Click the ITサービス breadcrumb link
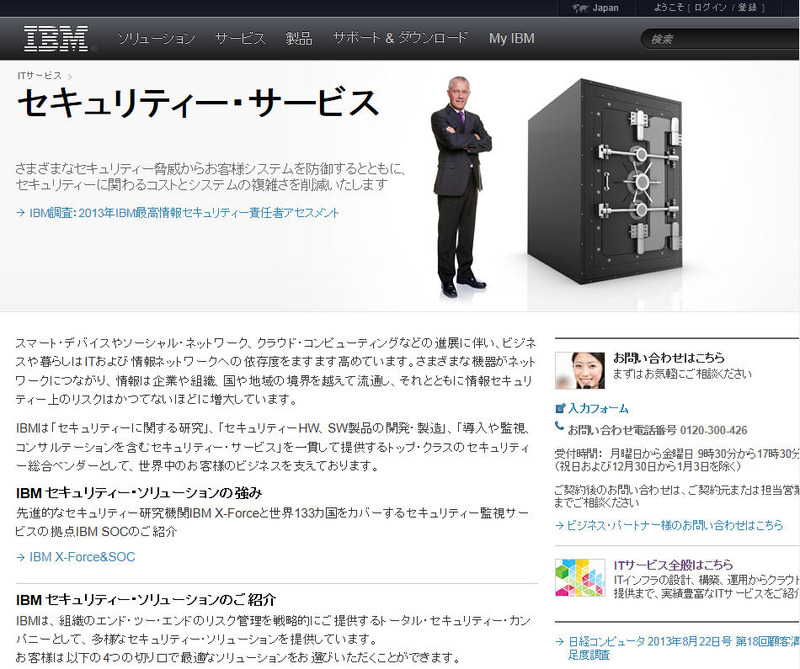 39,76
